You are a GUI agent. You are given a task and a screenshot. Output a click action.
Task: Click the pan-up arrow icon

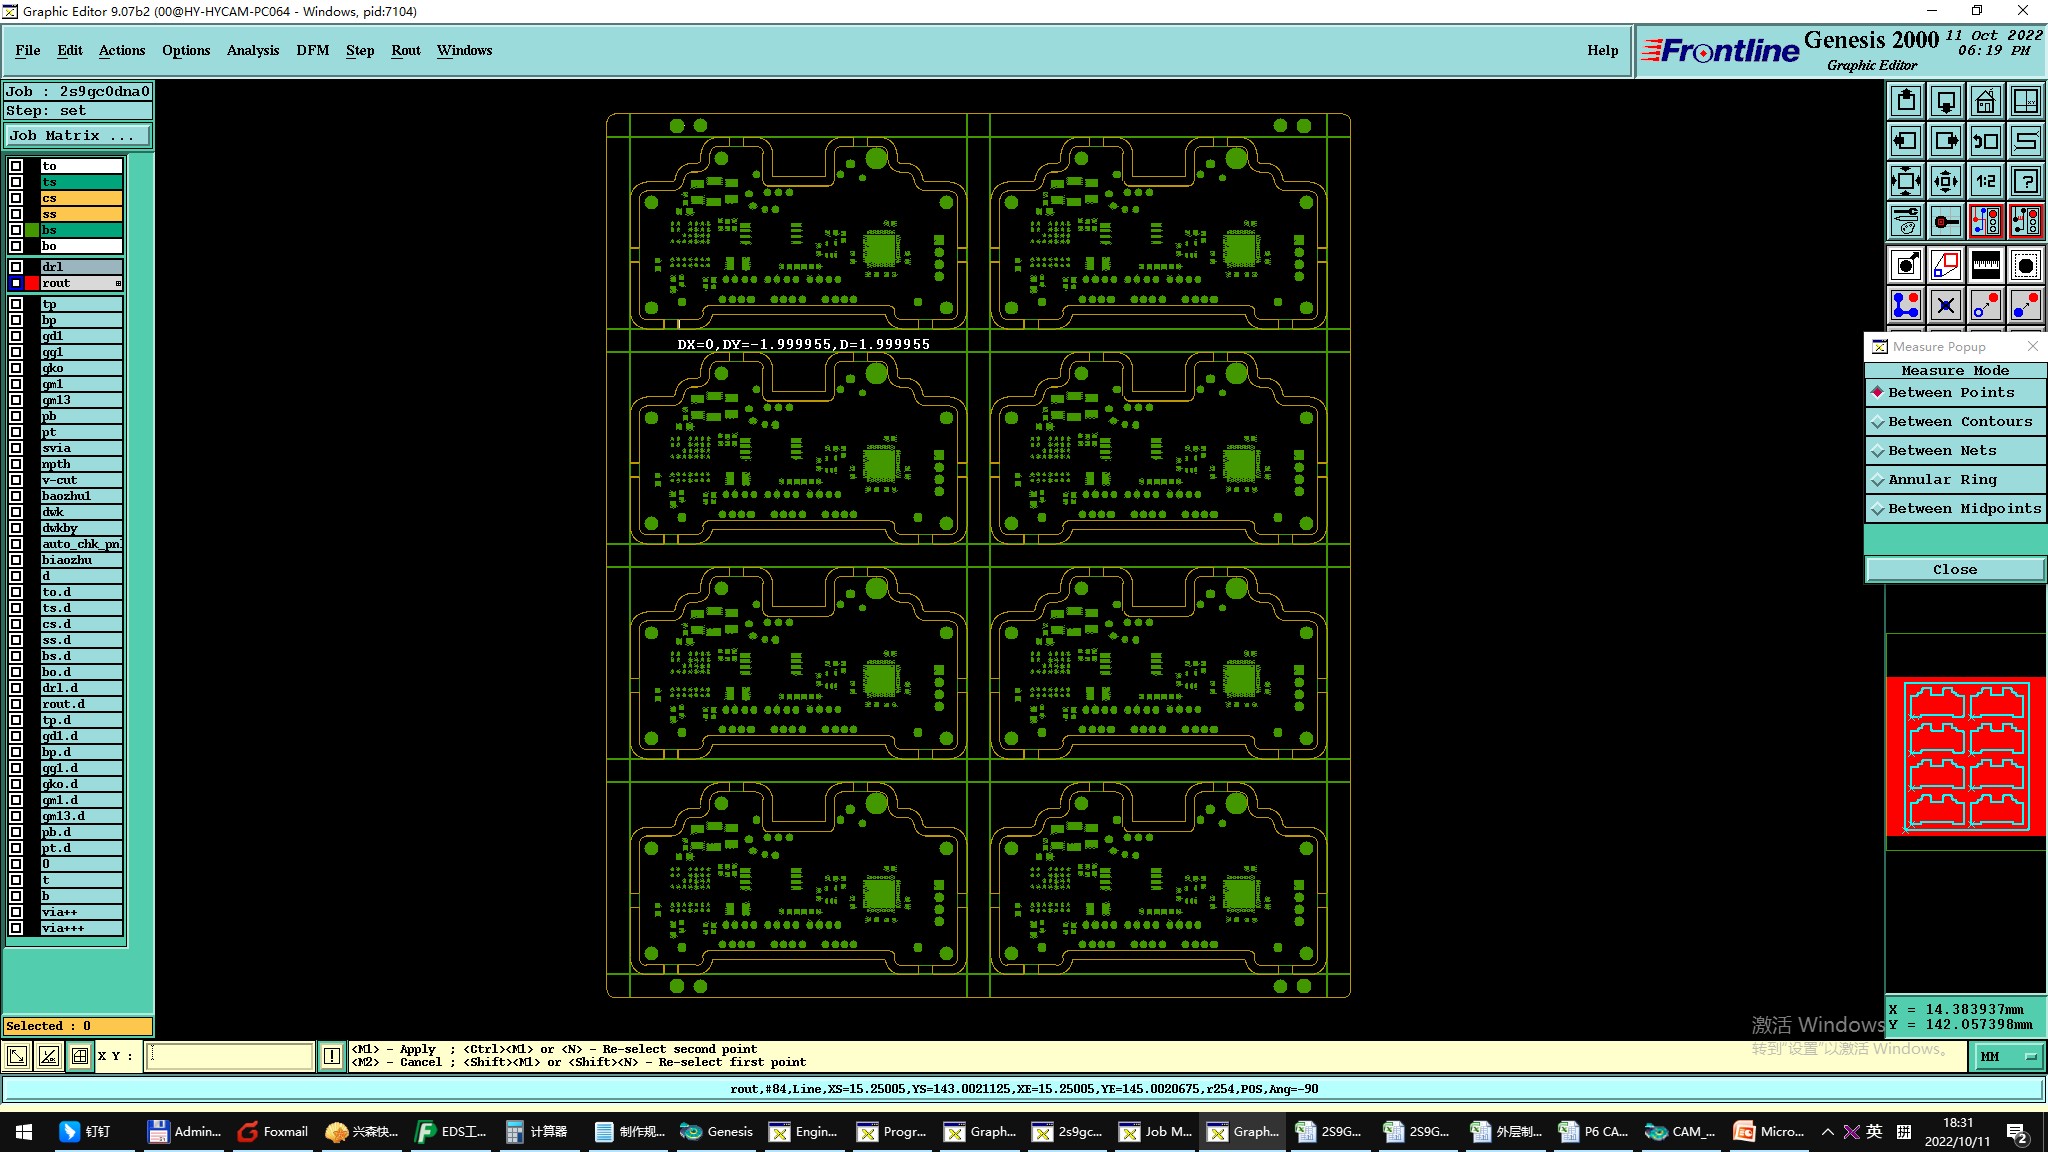1906,101
